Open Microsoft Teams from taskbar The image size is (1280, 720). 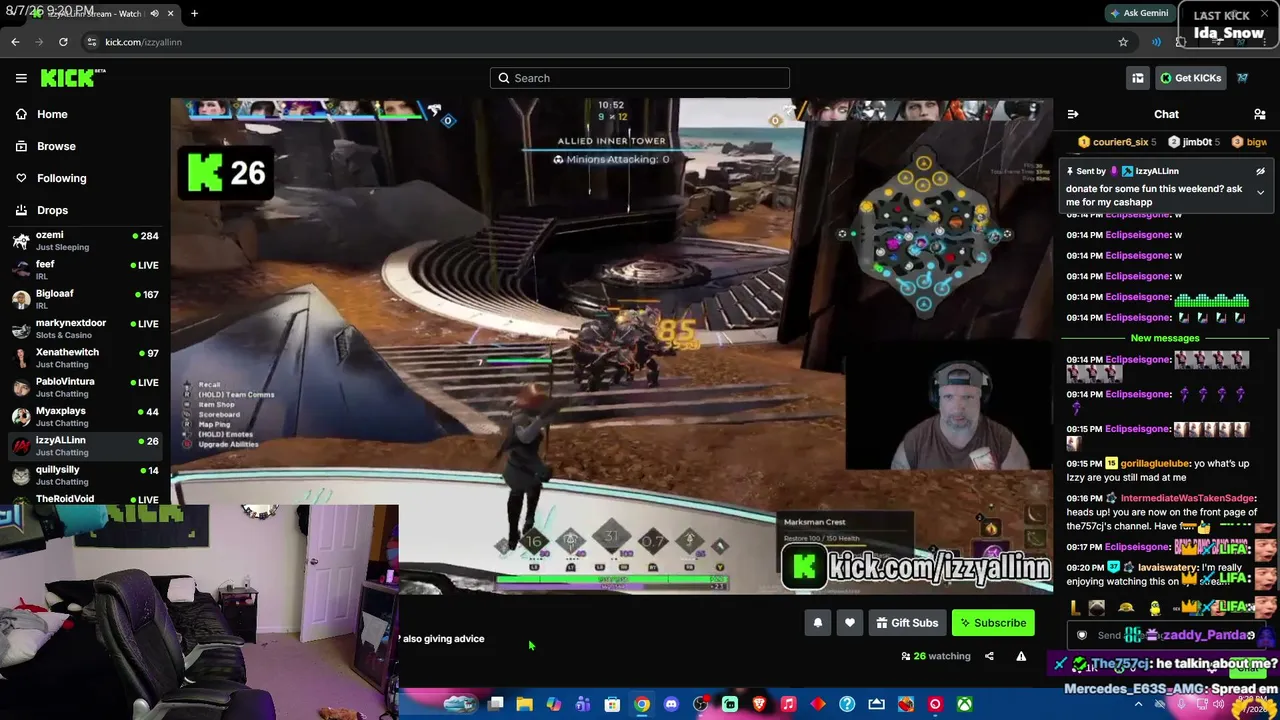(x=583, y=705)
